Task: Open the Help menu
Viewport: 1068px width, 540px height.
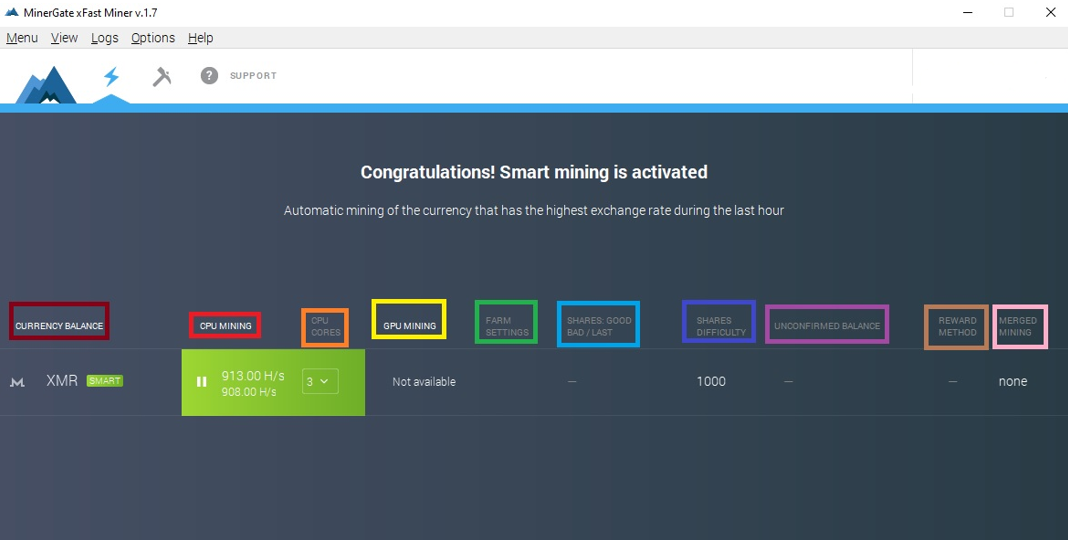Action: coord(201,38)
